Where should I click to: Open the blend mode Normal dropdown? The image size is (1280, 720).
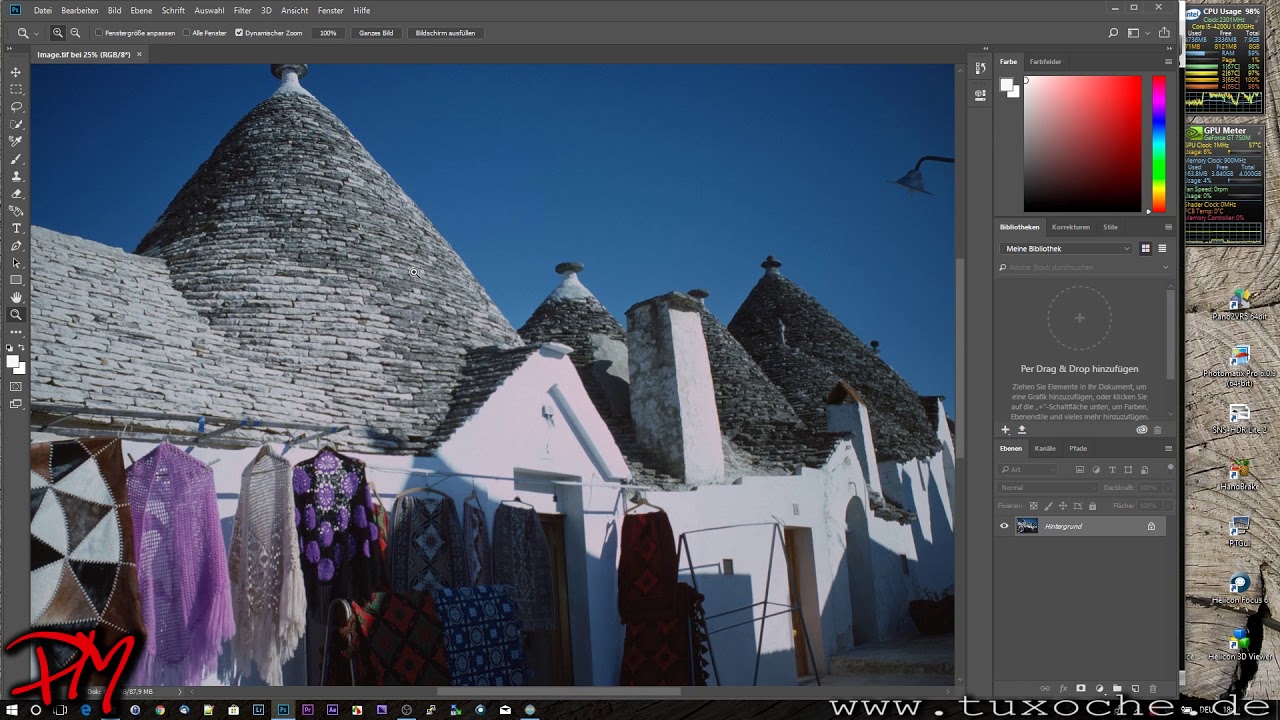click(1047, 488)
